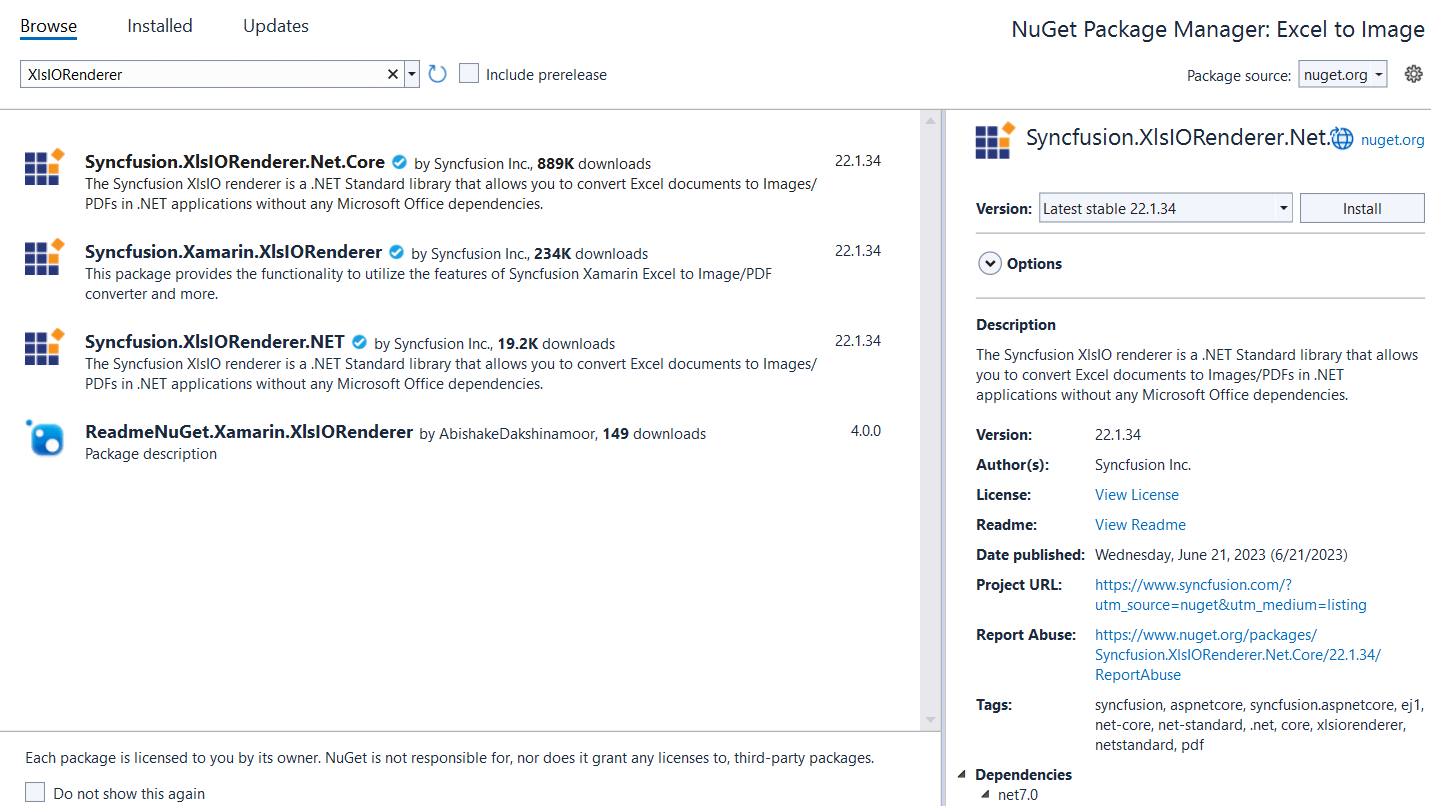Open the Version dropdown showing Latest stable 22.1.34

click(x=1165, y=208)
